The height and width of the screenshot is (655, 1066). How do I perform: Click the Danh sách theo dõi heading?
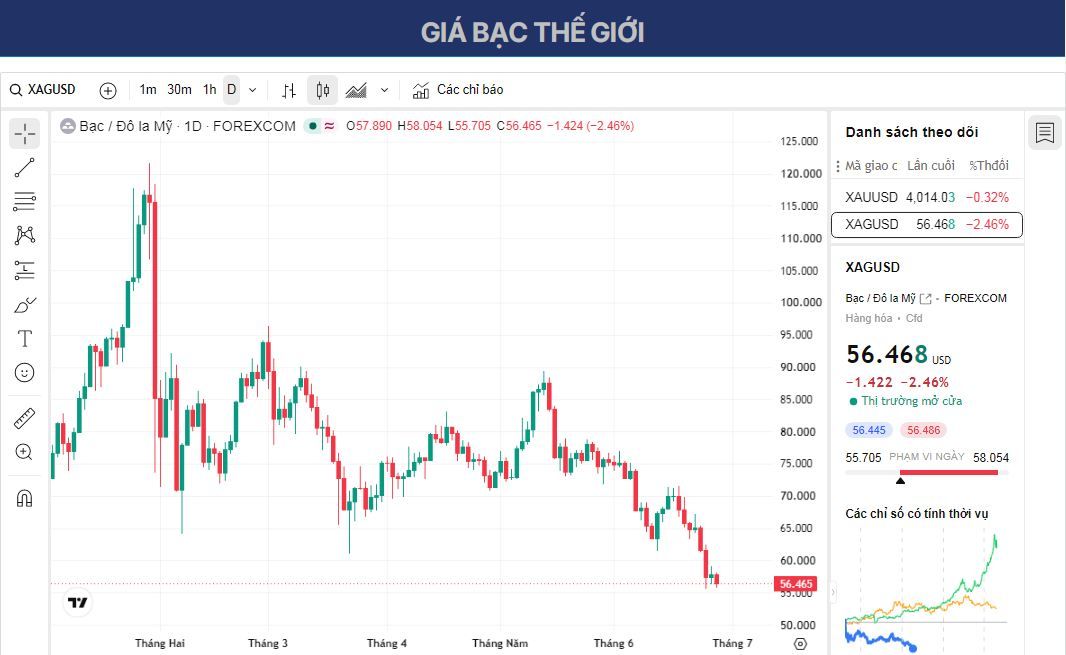click(912, 132)
